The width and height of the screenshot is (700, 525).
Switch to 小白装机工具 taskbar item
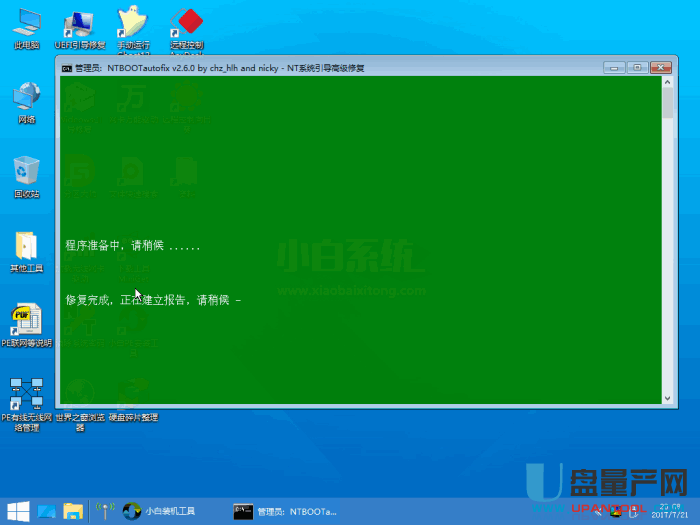point(160,511)
